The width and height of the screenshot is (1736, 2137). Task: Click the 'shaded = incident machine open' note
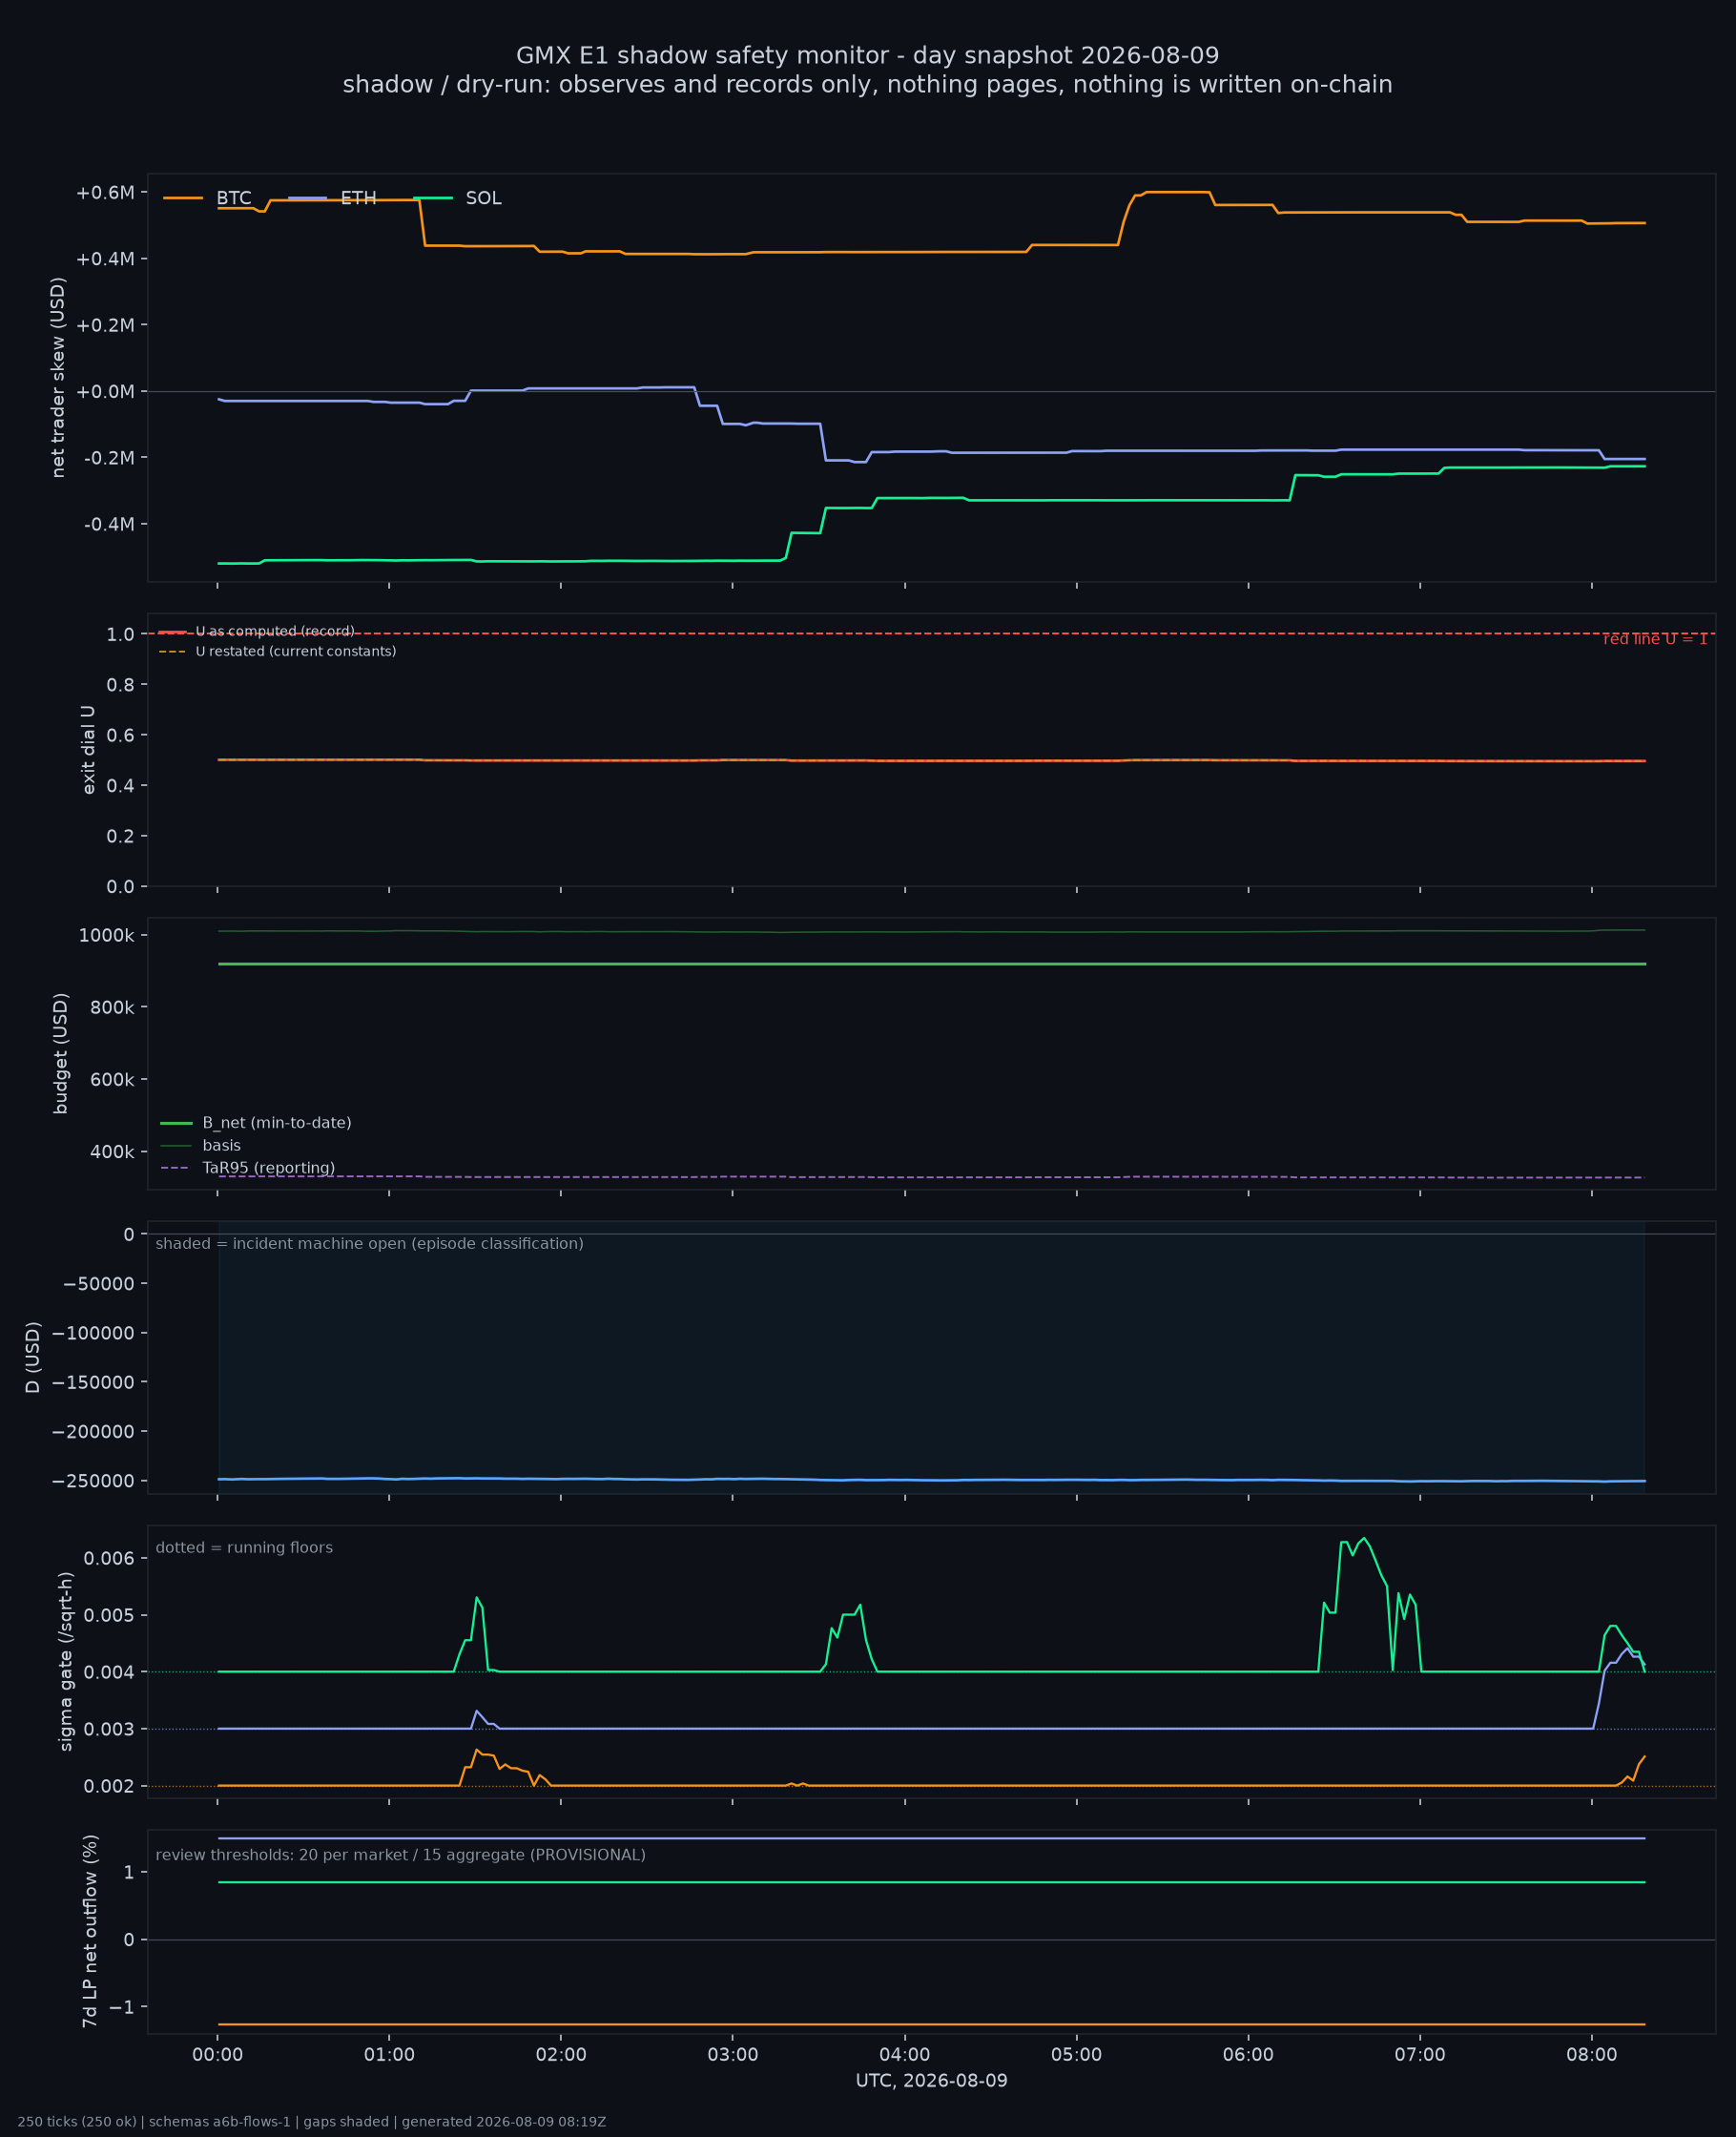click(370, 1244)
